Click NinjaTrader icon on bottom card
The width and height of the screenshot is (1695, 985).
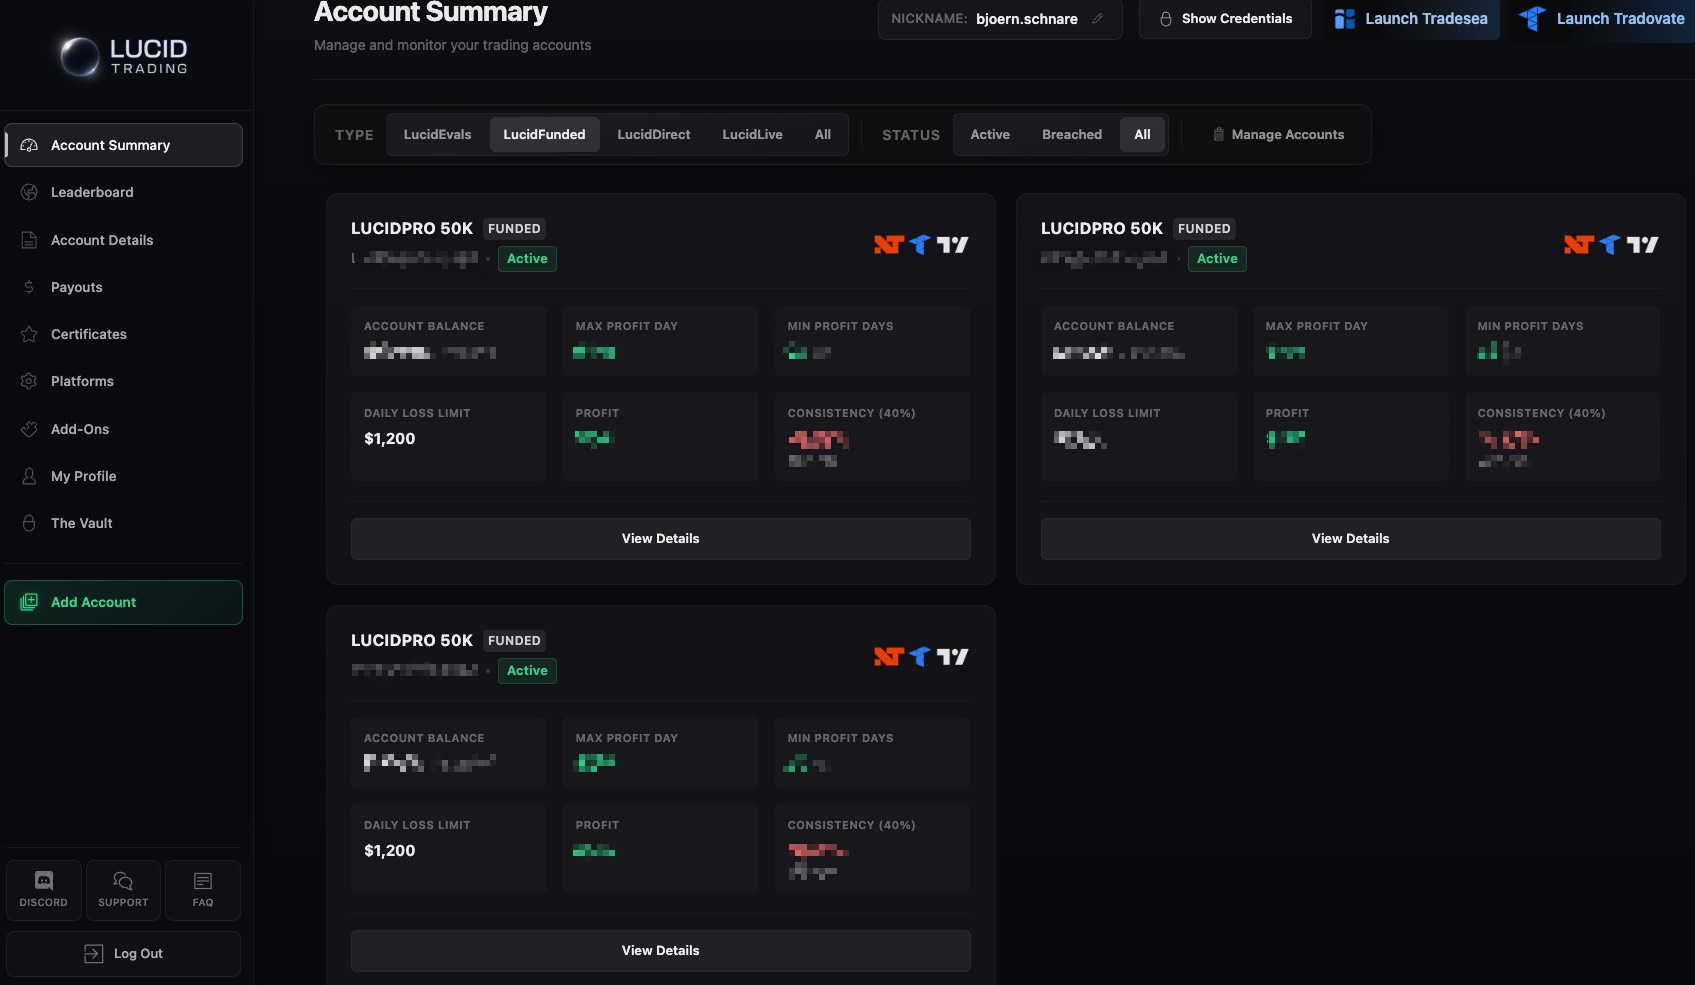(888, 657)
